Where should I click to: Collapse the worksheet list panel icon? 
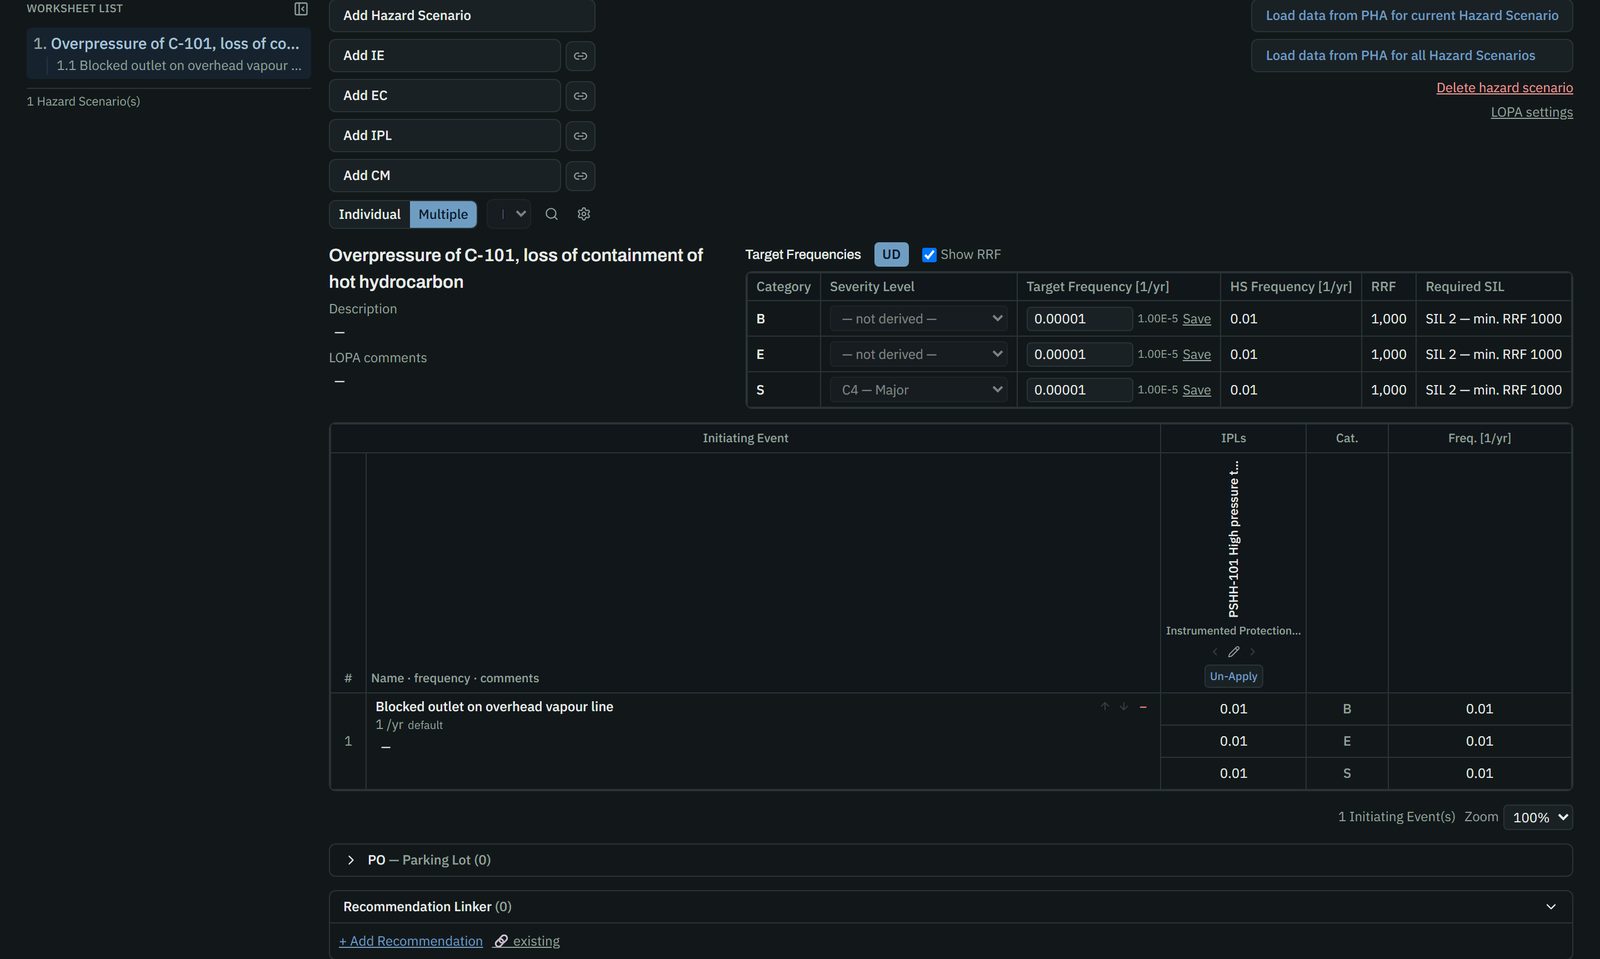click(x=301, y=9)
